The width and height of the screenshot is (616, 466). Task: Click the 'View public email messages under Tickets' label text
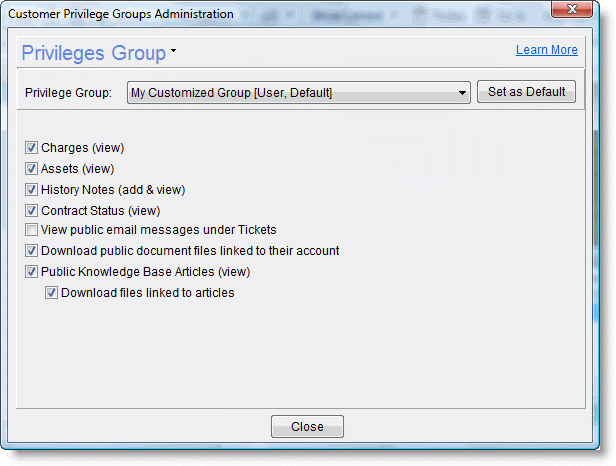tap(158, 230)
